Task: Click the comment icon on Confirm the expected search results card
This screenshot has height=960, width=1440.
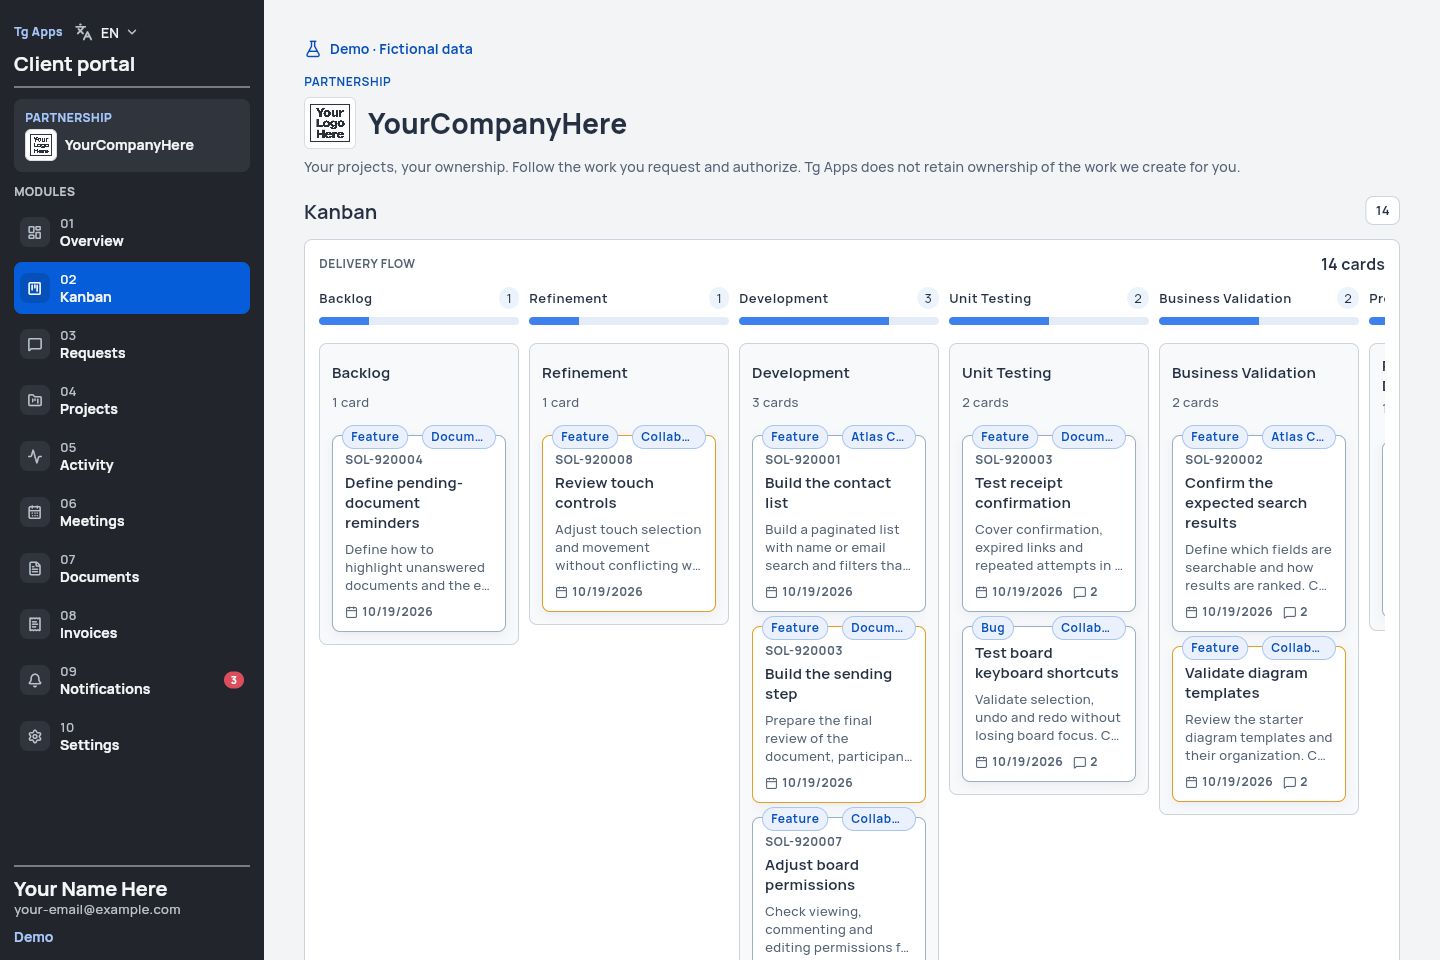Action: coord(1289,612)
